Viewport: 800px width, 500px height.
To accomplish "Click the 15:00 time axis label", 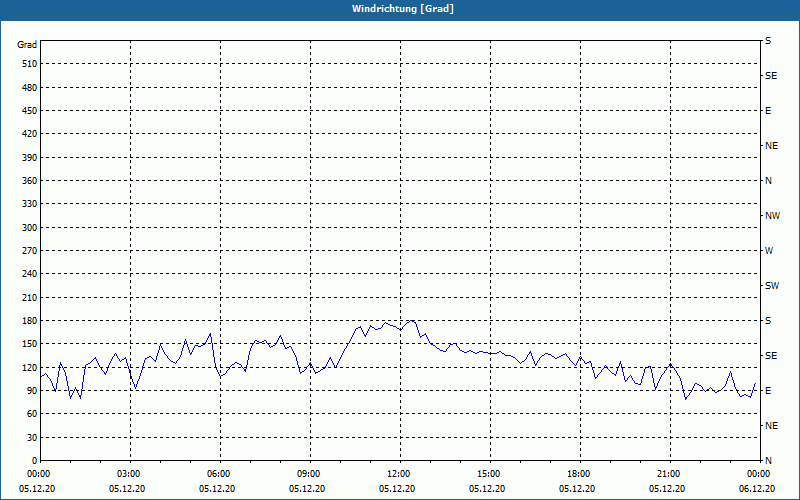I will (490, 474).
